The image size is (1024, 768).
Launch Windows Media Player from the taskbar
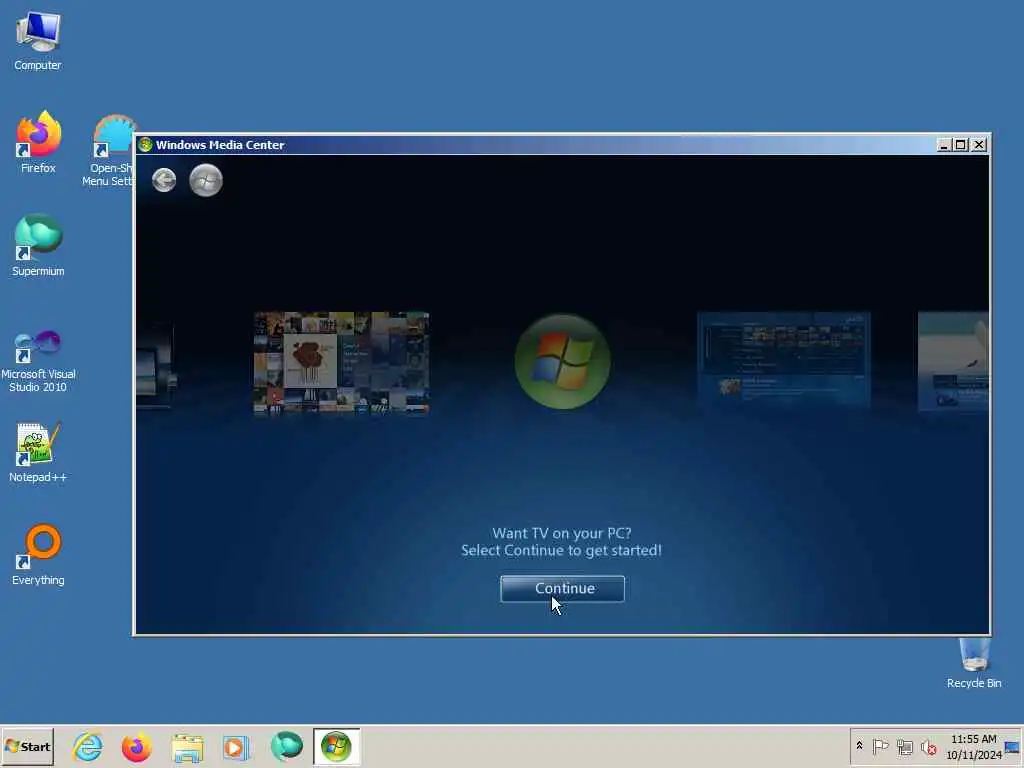point(236,747)
